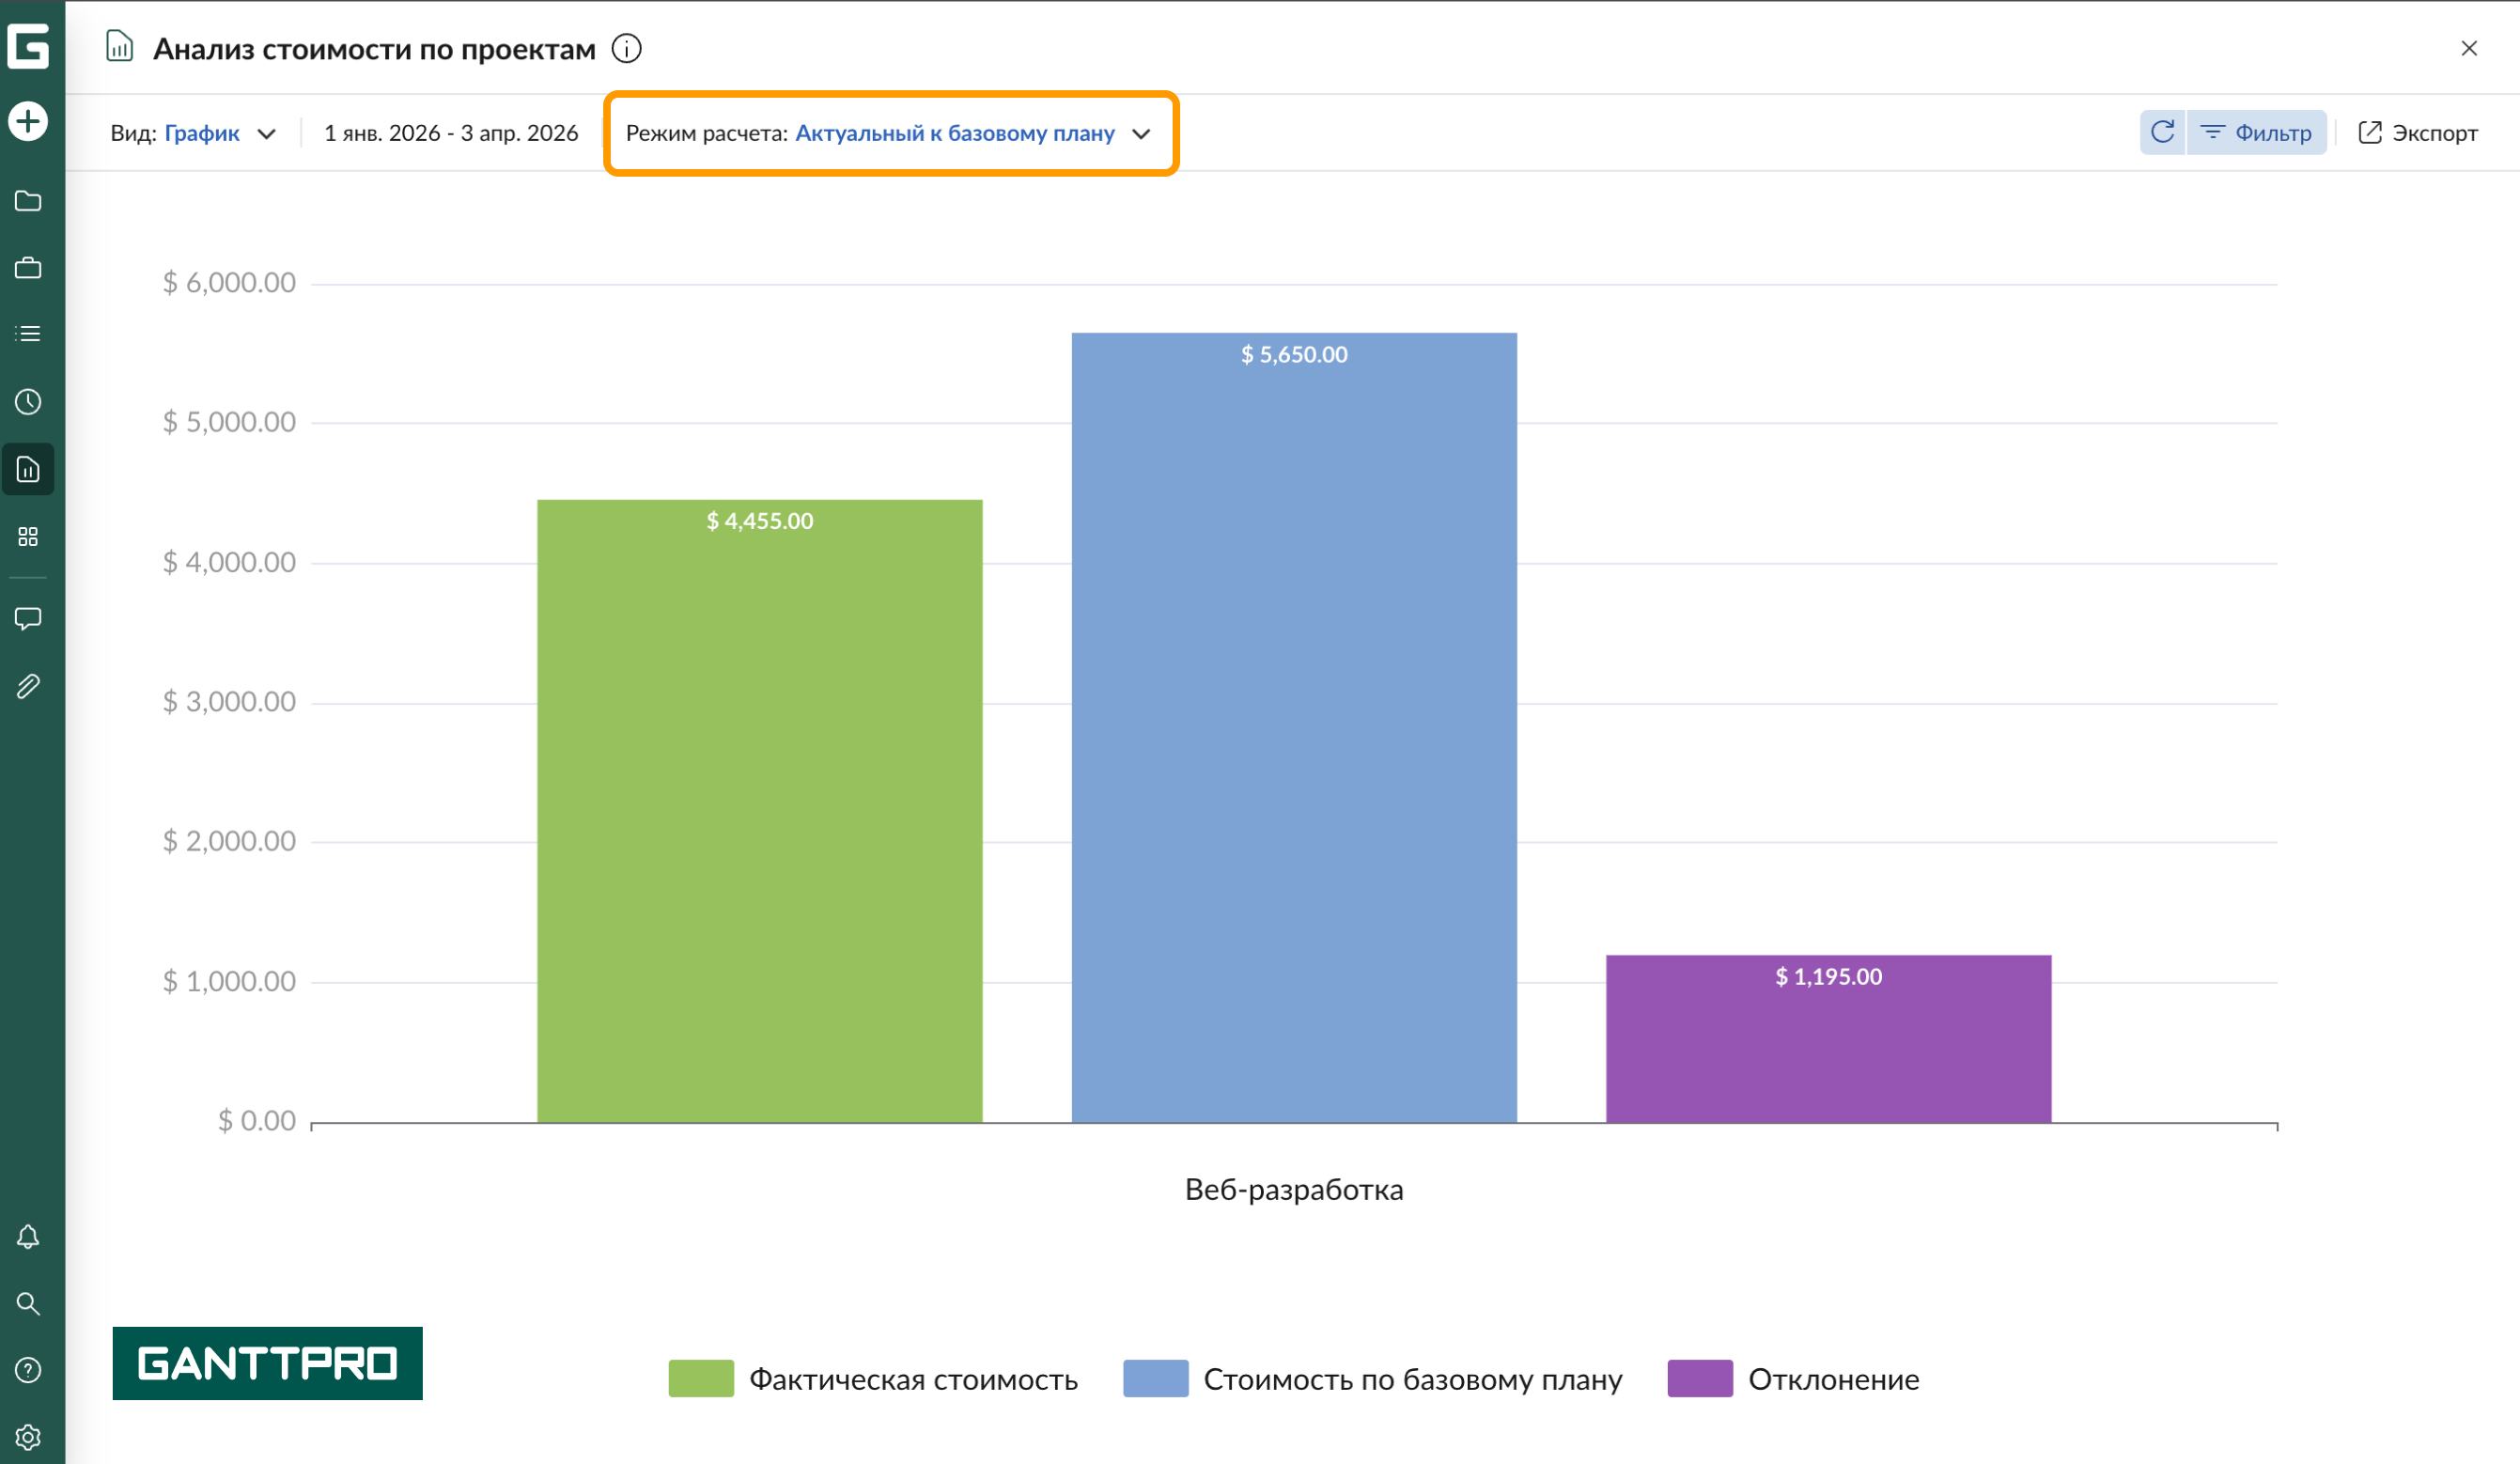Open the projects folder icon in sidebar
The height and width of the screenshot is (1464, 2520).
(28, 201)
